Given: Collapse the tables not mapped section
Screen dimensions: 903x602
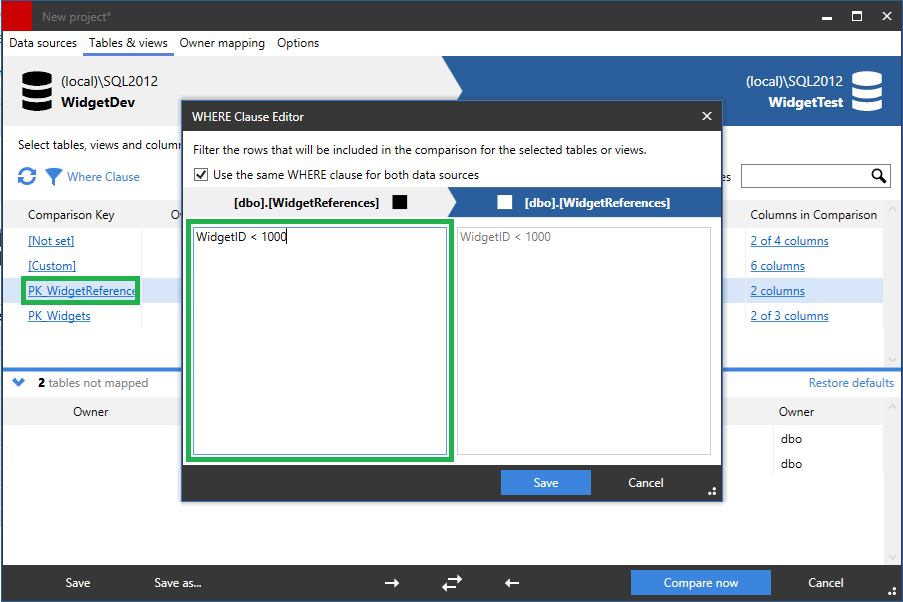Looking at the screenshot, I should [19, 383].
